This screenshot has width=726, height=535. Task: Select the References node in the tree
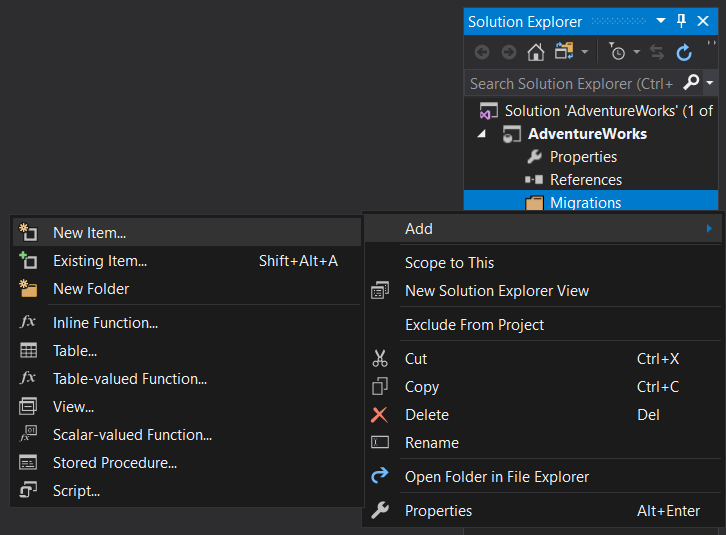click(x=585, y=180)
